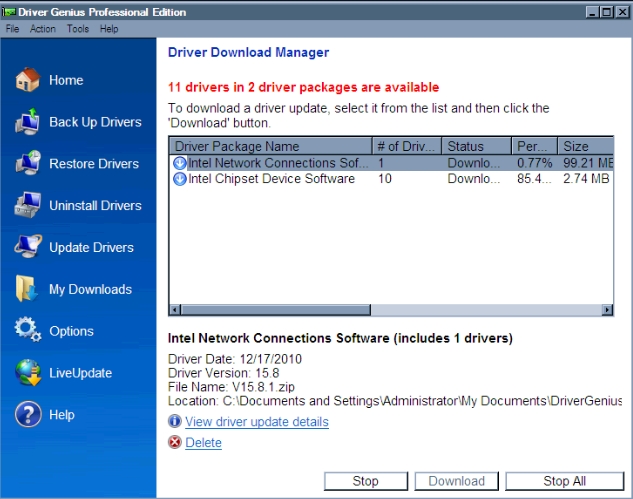This screenshot has height=499, width=633.
Task: Select Intel Chipset Device Software row
Action: tap(271, 179)
